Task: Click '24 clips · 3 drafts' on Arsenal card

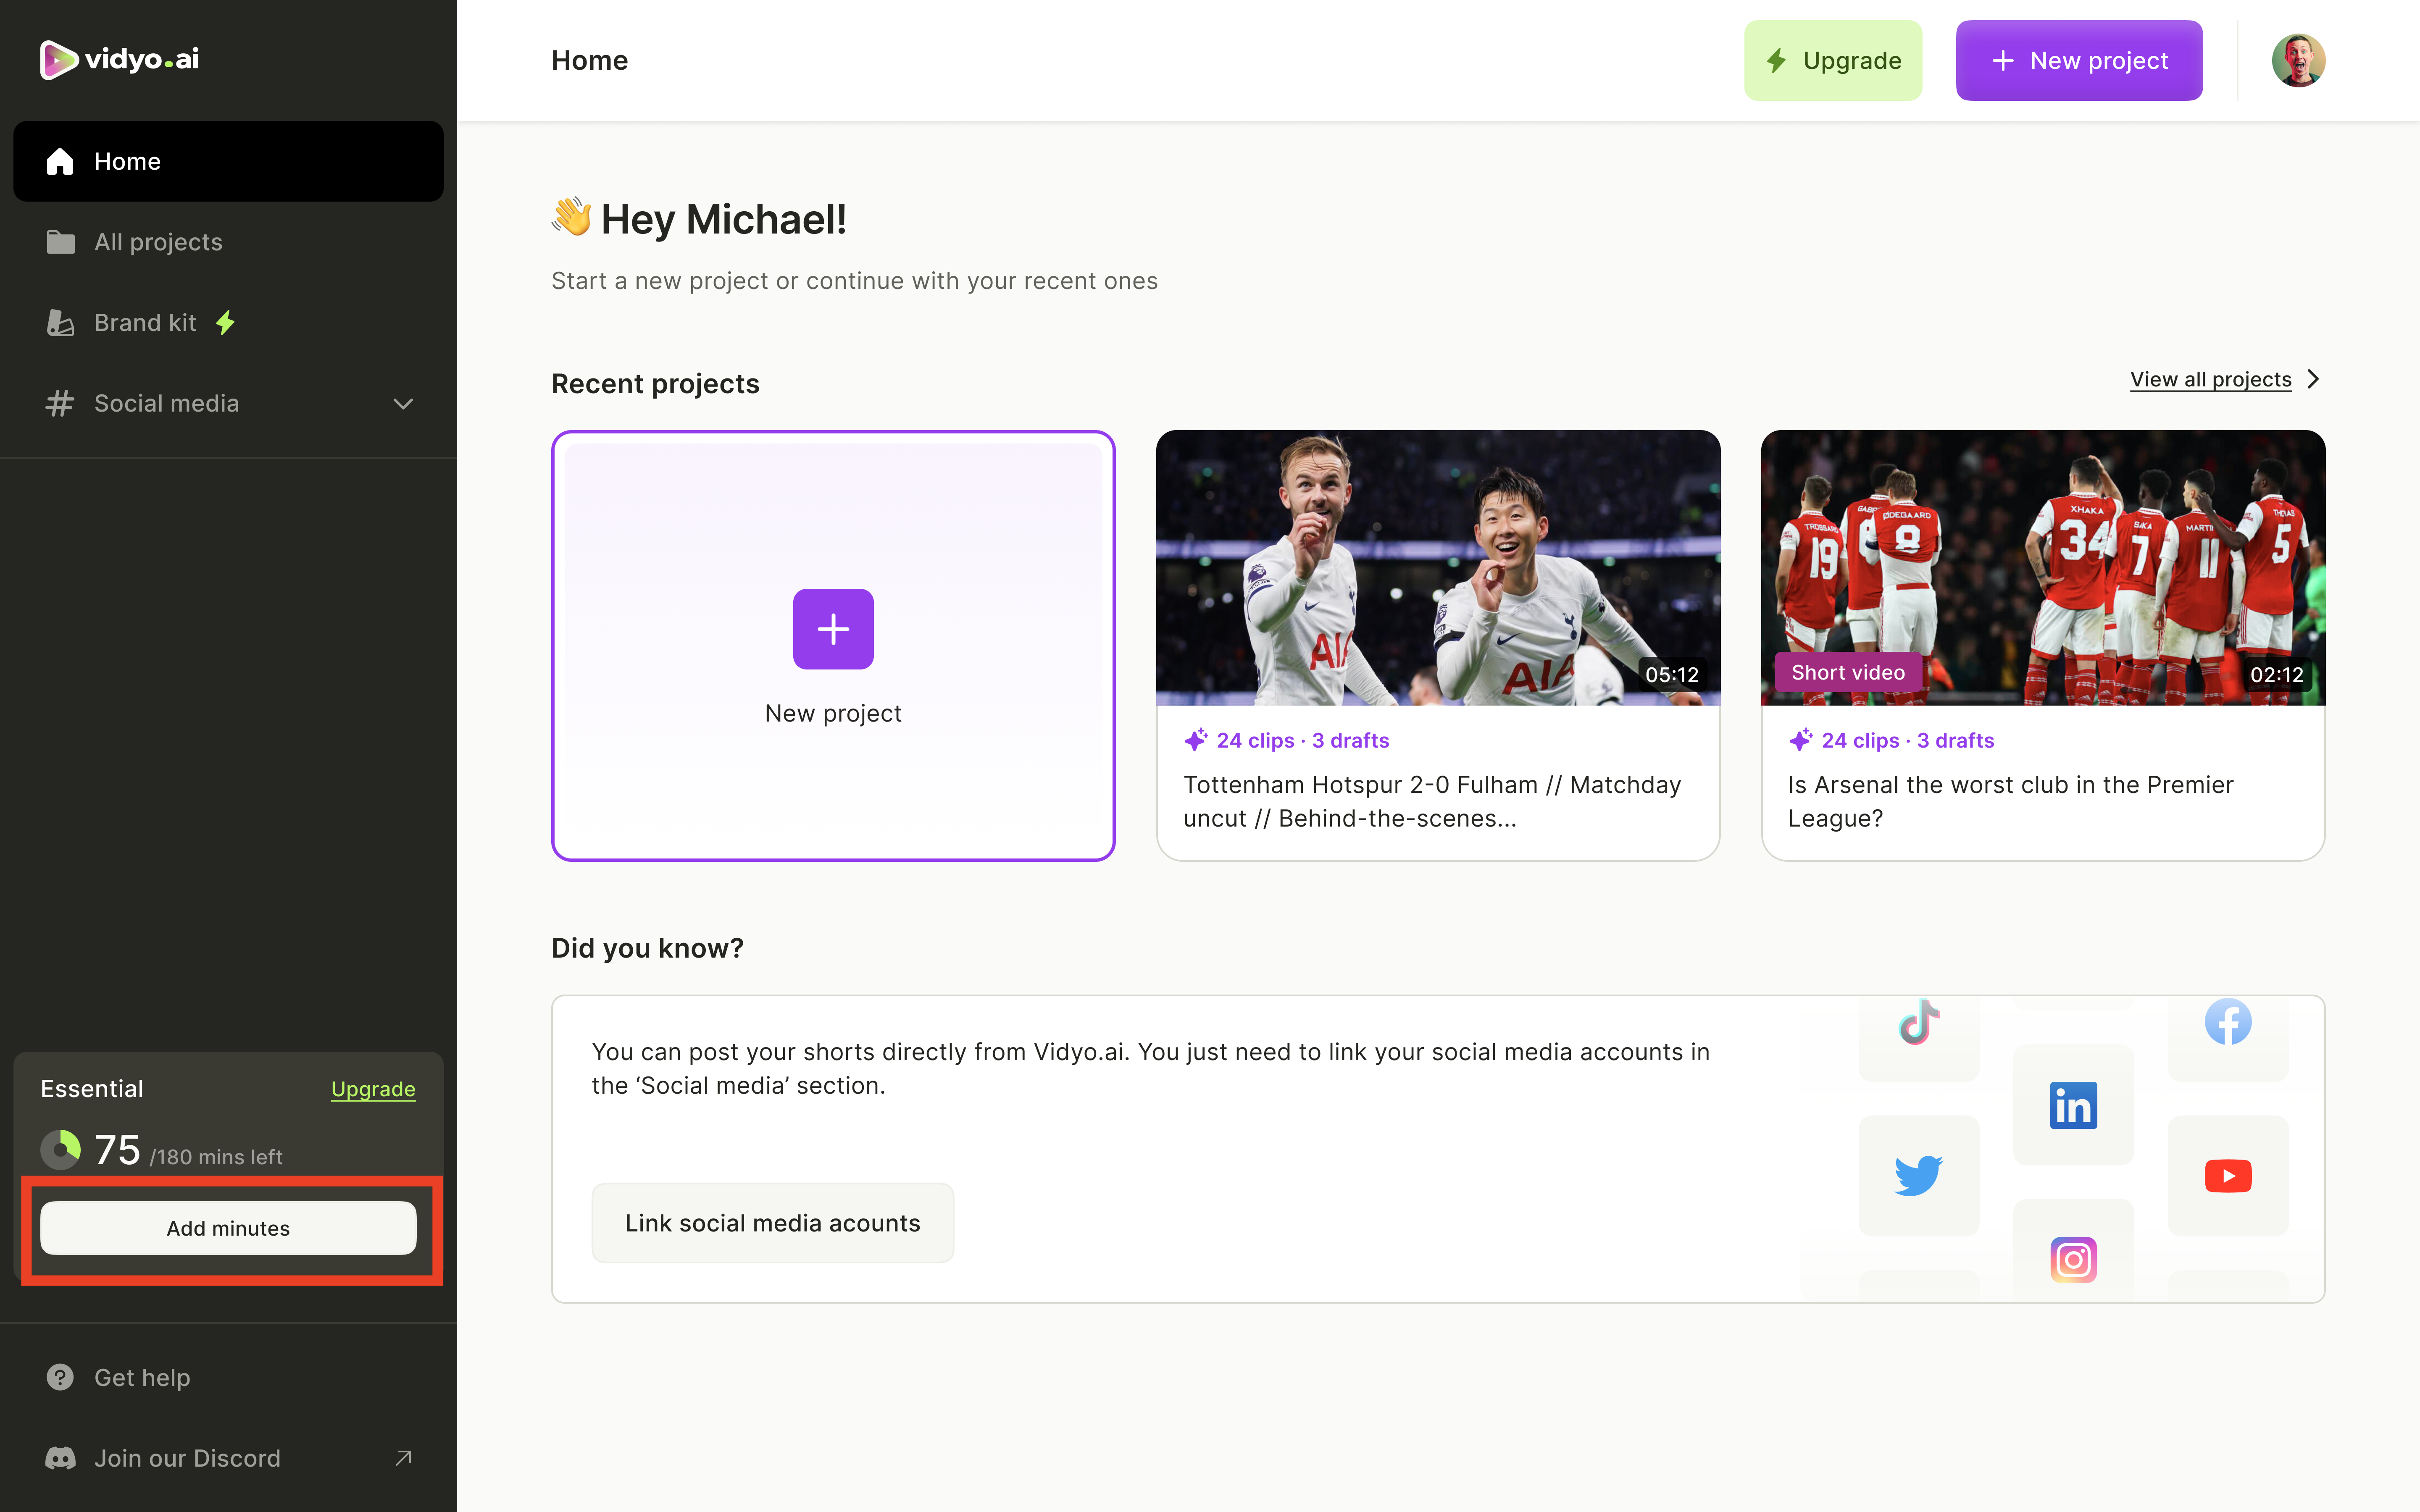Action: point(1907,740)
